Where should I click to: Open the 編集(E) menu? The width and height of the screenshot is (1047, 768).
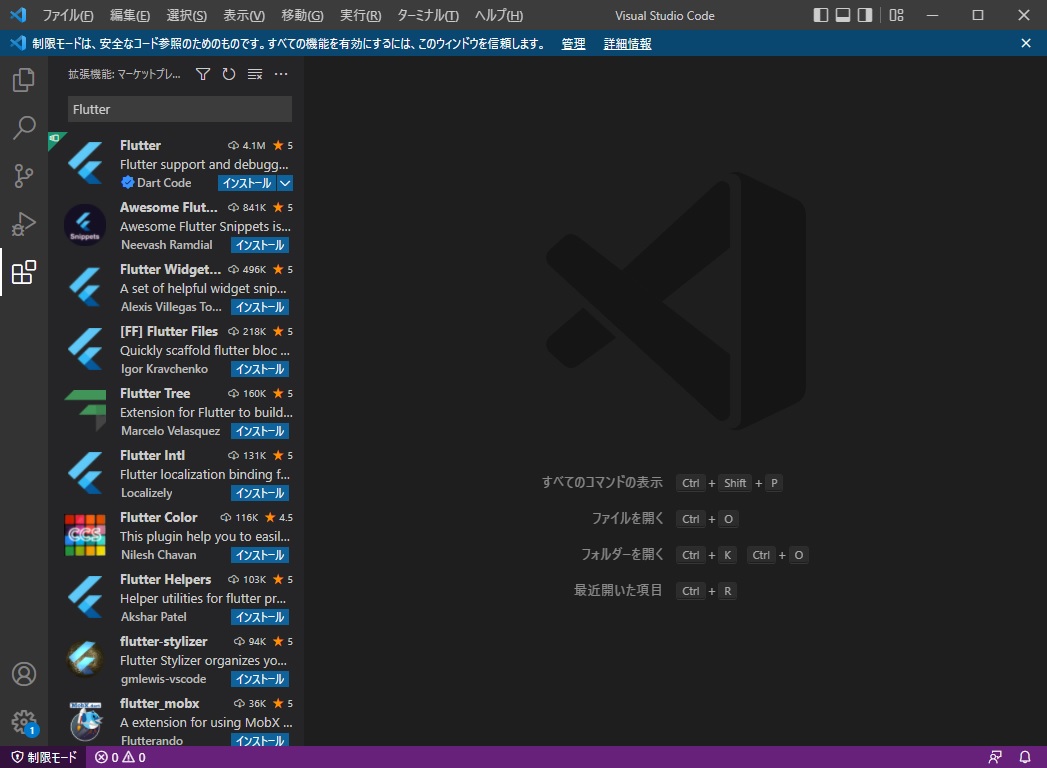[130, 15]
